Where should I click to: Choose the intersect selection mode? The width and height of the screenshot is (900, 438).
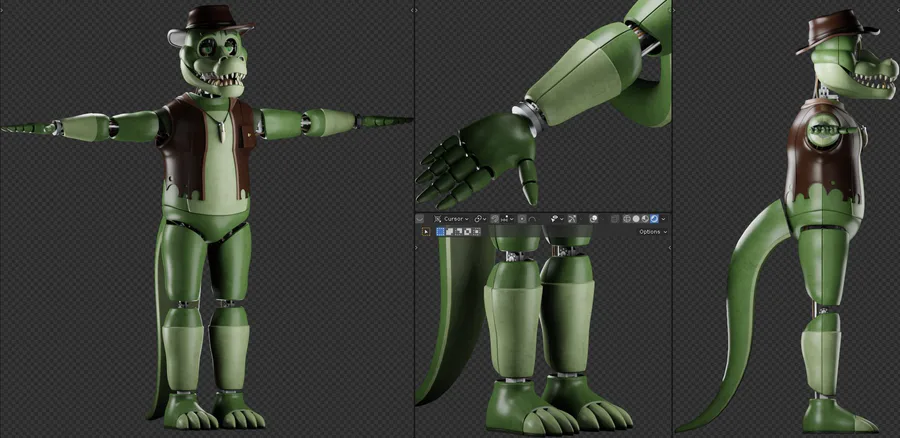click(476, 232)
